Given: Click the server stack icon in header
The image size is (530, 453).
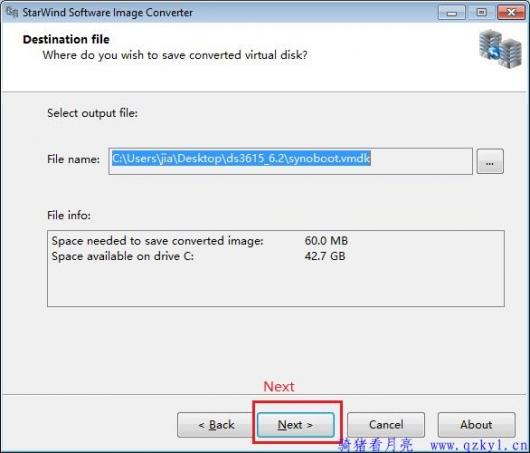Looking at the screenshot, I should 500,49.
